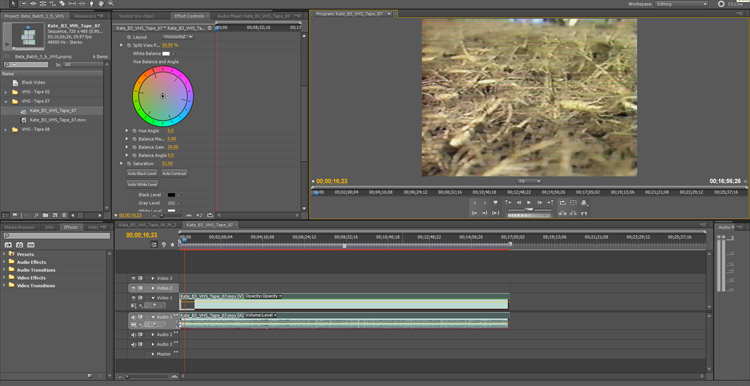Select Kate_B3_VHS_Tape_07.mov in Project panel
This screenshot has width=750, height=386.
tap(57, 120)
